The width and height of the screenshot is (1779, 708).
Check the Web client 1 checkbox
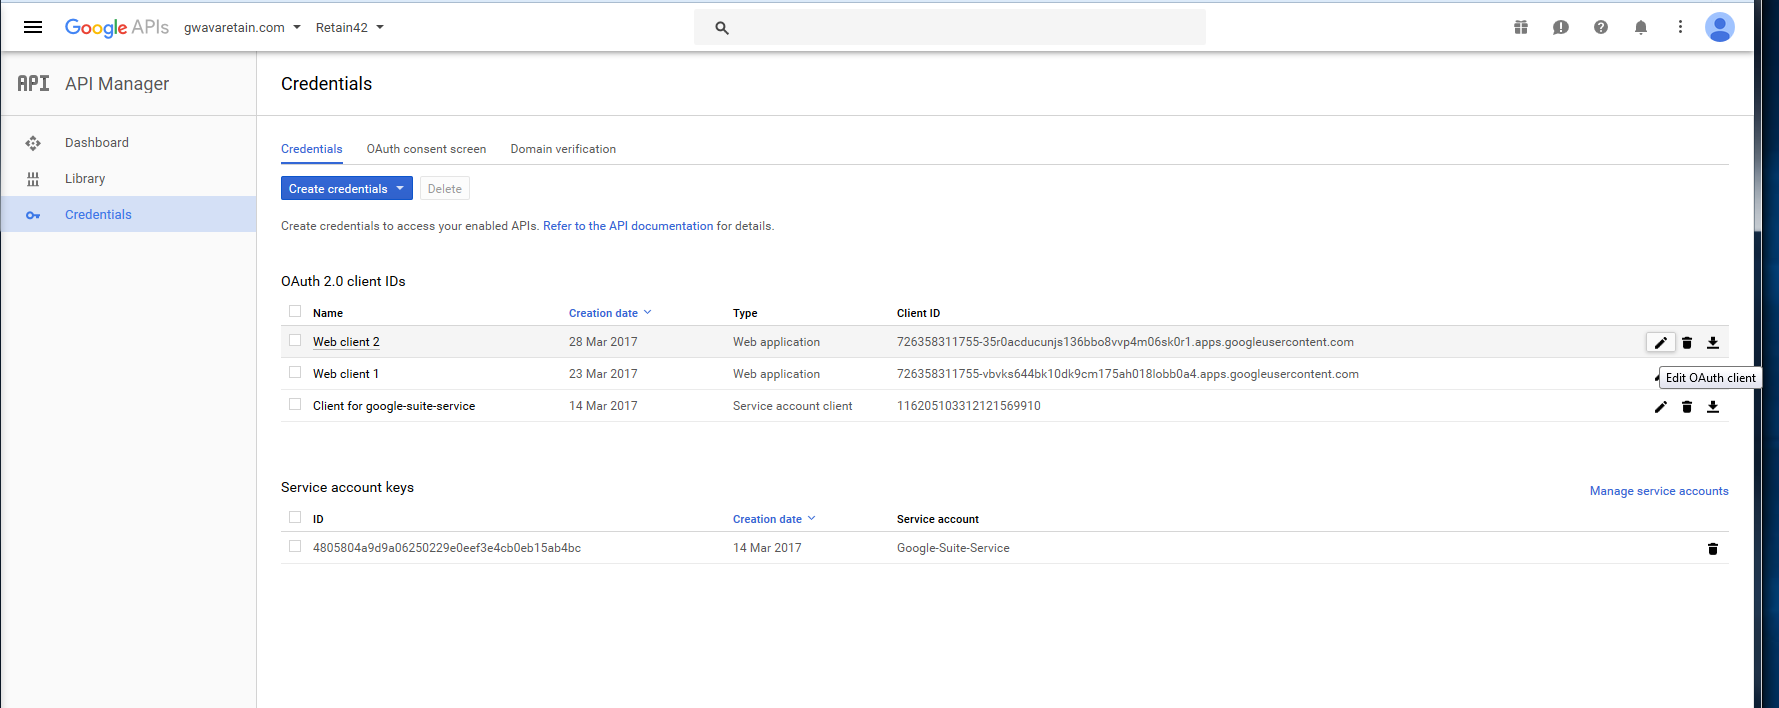295,372
